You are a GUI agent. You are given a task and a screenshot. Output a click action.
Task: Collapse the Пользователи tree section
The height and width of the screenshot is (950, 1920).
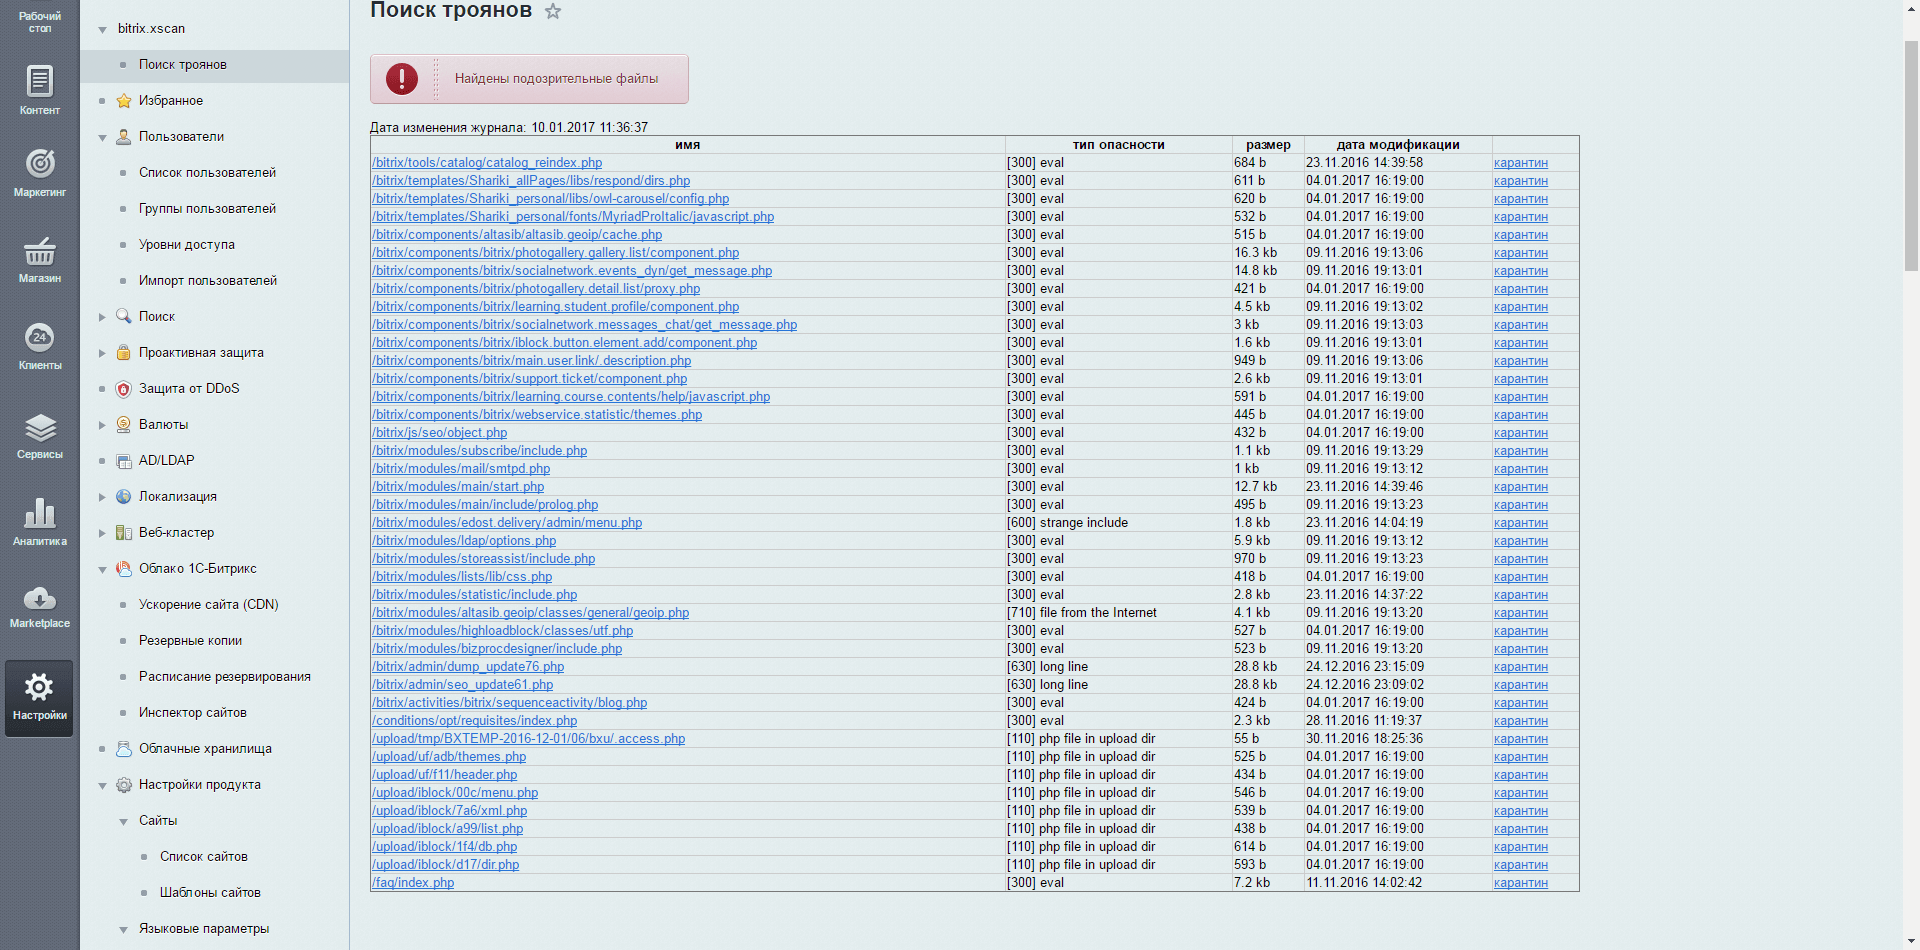102,138
